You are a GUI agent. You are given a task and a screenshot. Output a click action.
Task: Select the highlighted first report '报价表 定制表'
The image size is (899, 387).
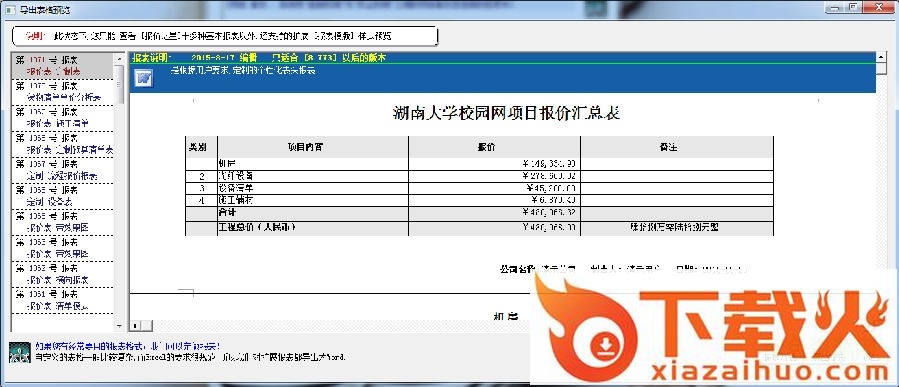click(x=63, y=65)
